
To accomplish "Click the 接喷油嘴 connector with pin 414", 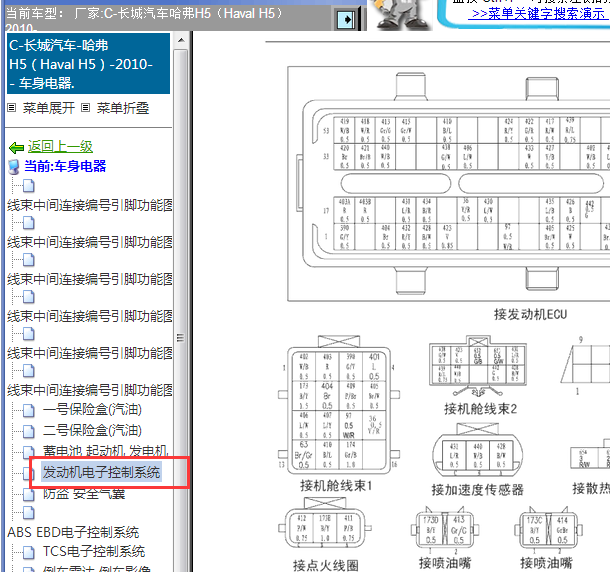I will (x=549, y=529).
